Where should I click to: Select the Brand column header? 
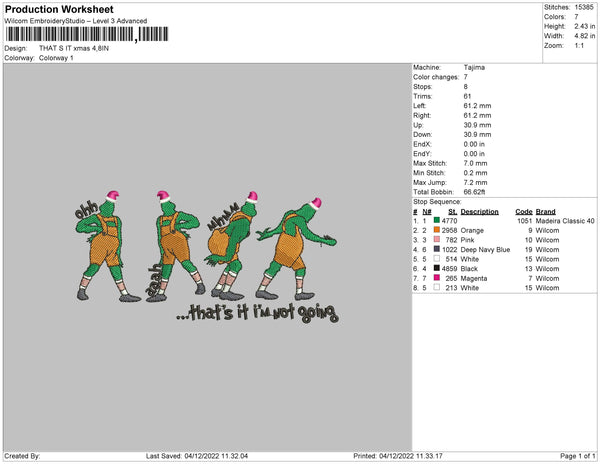(x=545, y=212)
